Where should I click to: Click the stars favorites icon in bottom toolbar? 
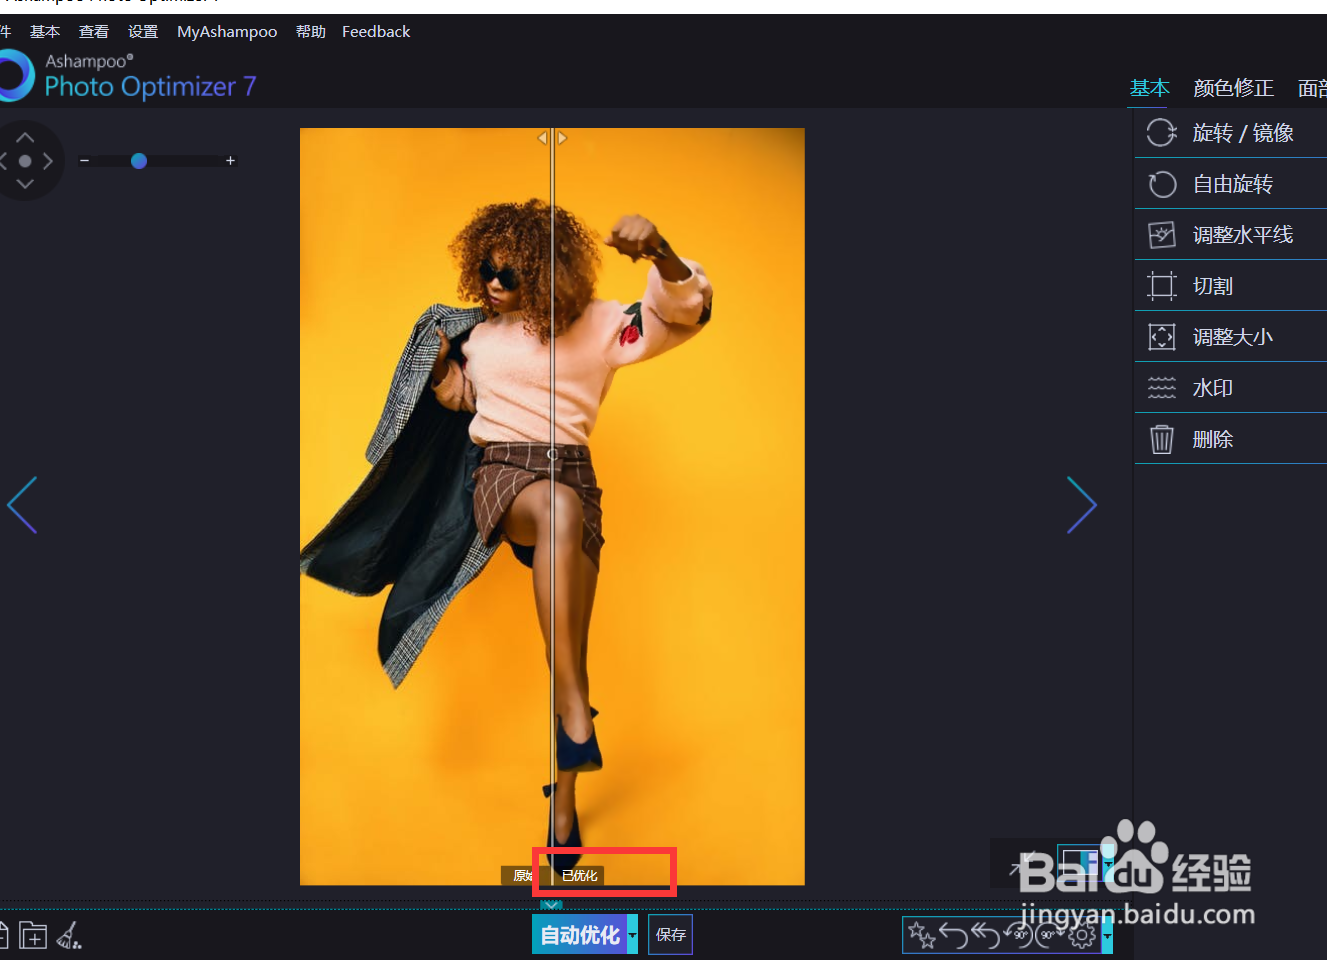tap(922, 936)
